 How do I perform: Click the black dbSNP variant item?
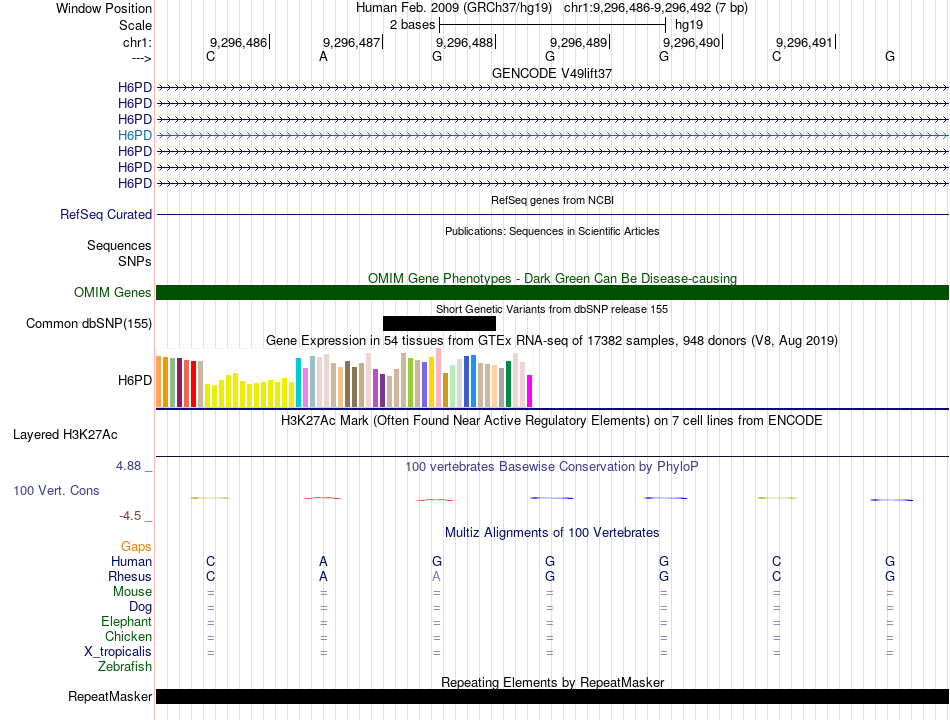tap(439, 324)
